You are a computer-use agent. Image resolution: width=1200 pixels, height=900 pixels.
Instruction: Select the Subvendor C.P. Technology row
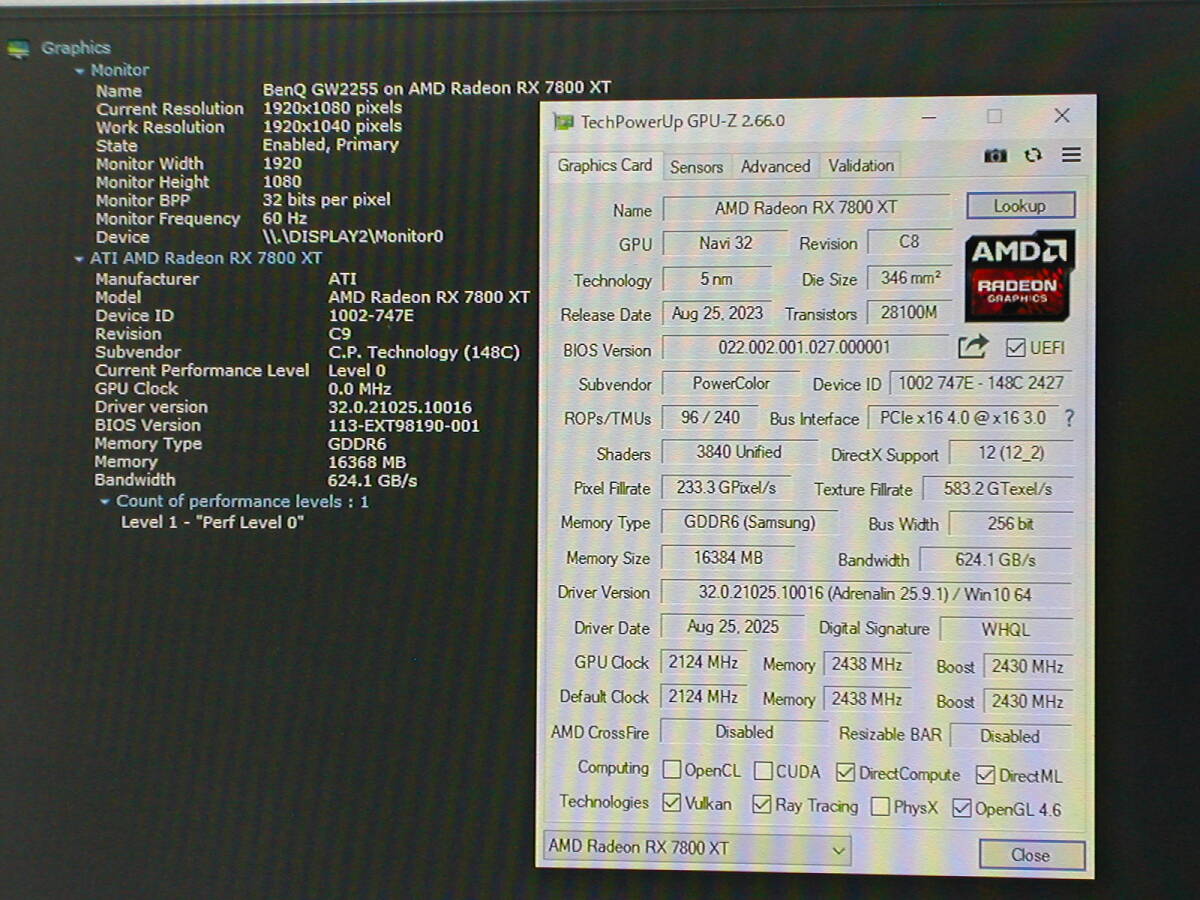308,352
